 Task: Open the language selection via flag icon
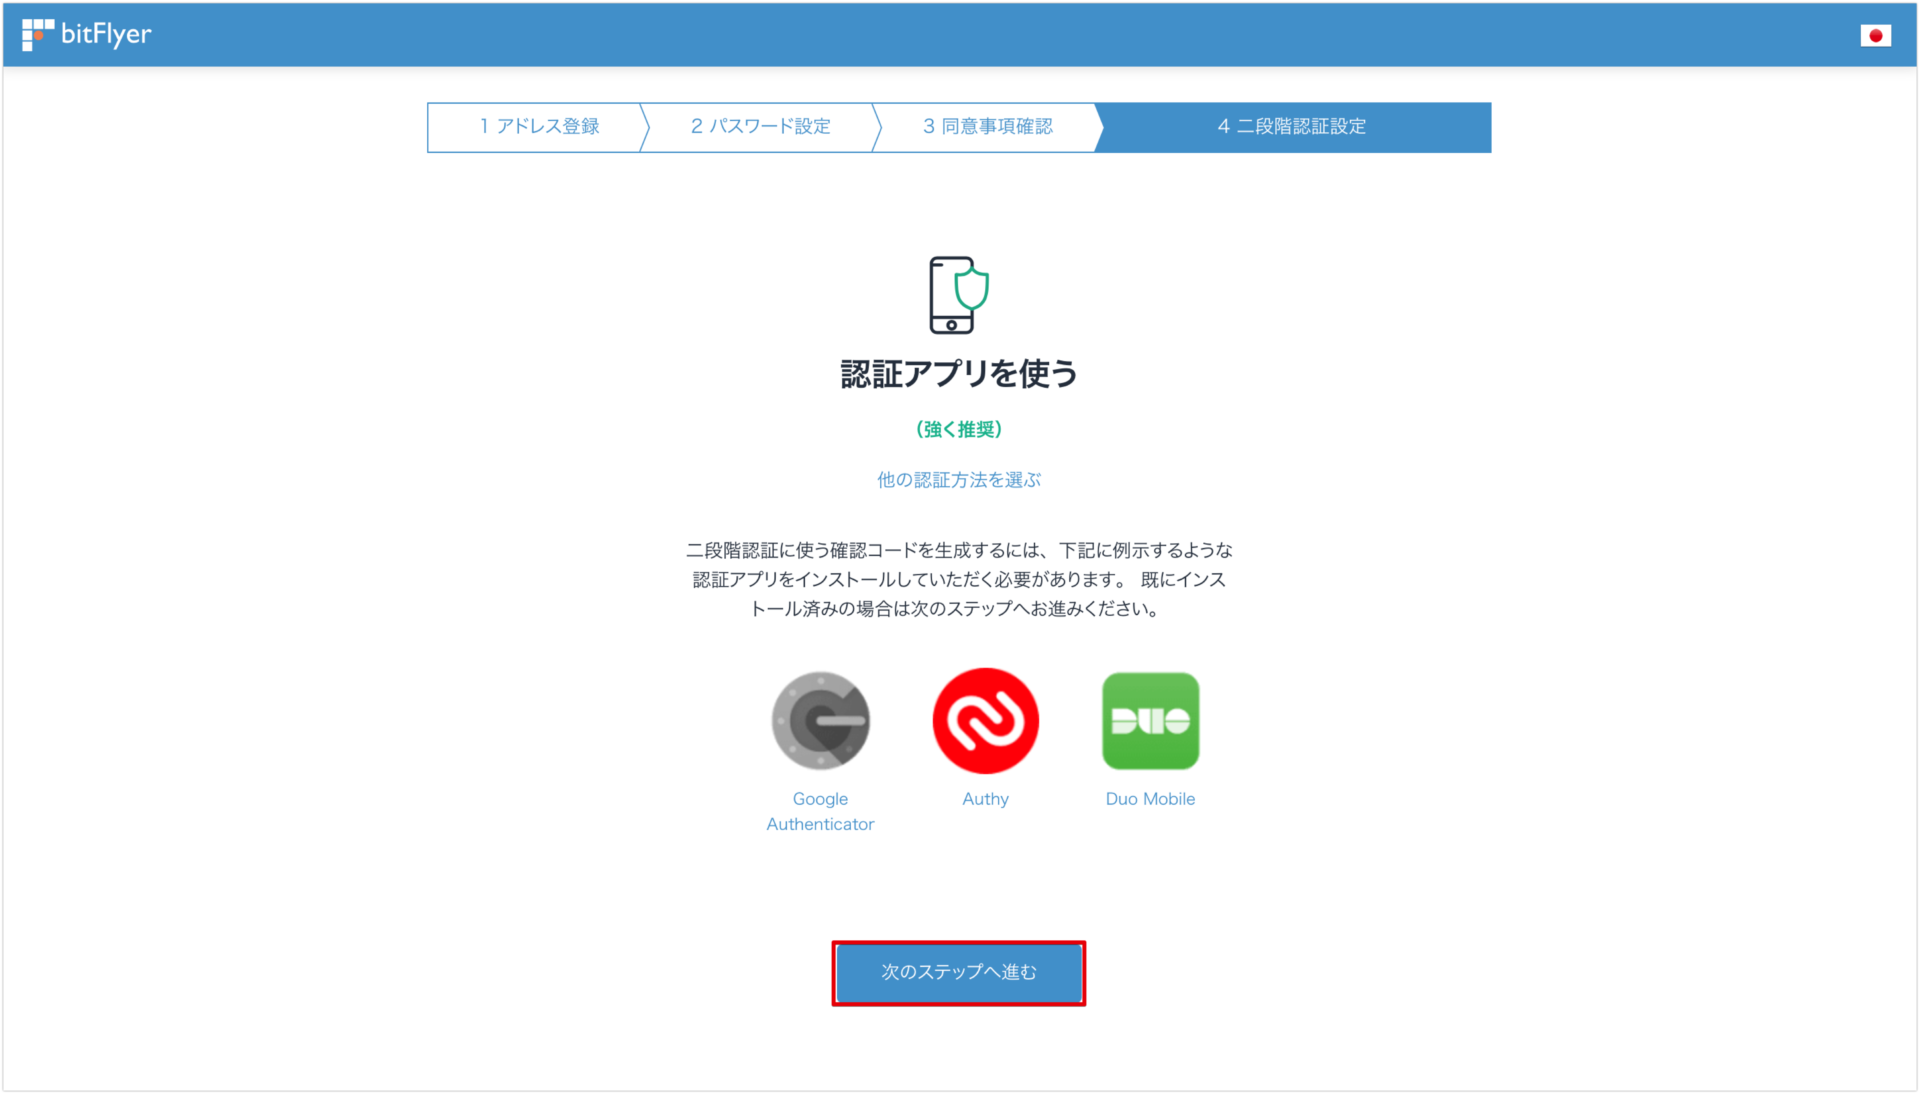pos(1876,34)
